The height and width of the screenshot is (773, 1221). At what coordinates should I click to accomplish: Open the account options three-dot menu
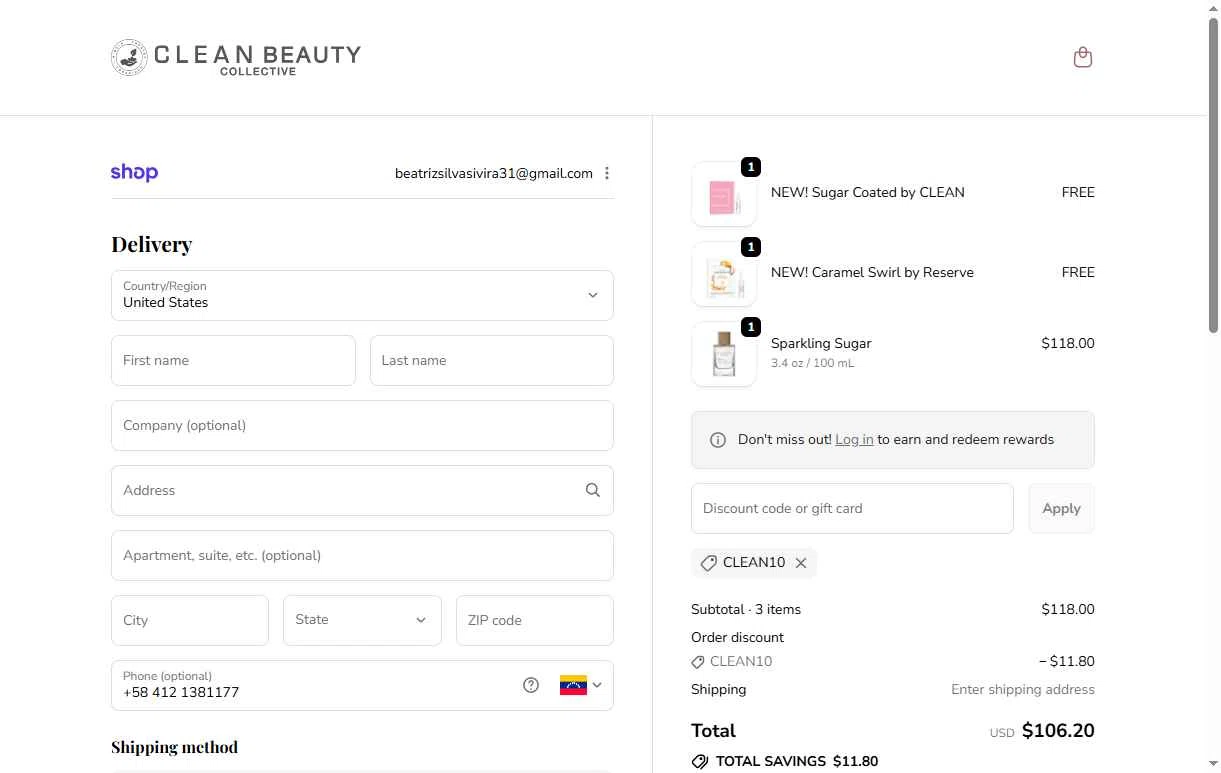[x=607, y=173]
